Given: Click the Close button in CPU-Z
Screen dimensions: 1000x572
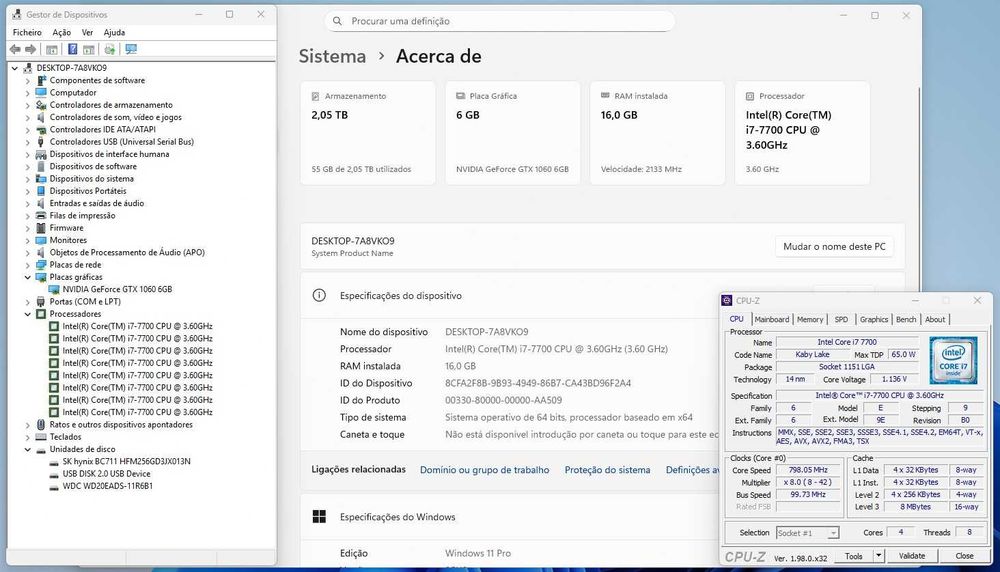Looking at the screenshot, I should [964, 556].
